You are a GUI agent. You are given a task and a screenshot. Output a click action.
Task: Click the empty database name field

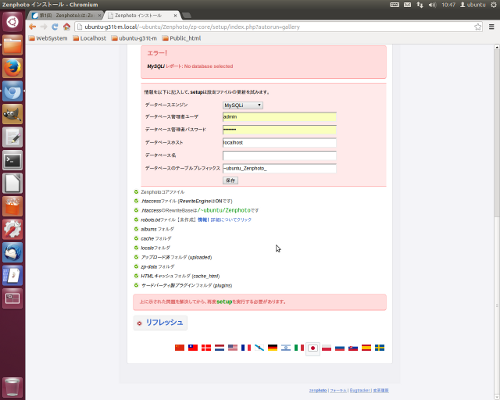[x=279, y=156]
